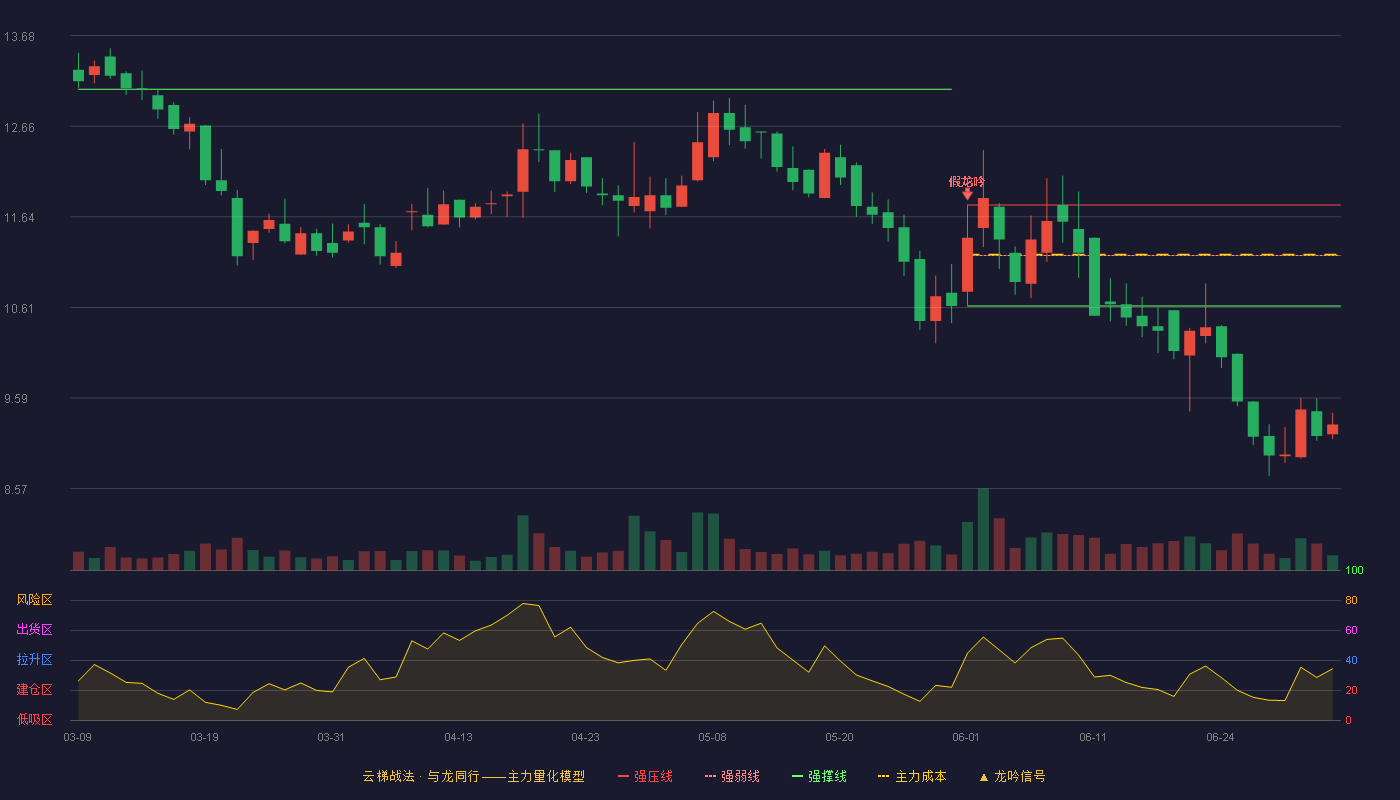Click the 05-08 date label
1400x800 pixels.
click(x=712, y=737)
